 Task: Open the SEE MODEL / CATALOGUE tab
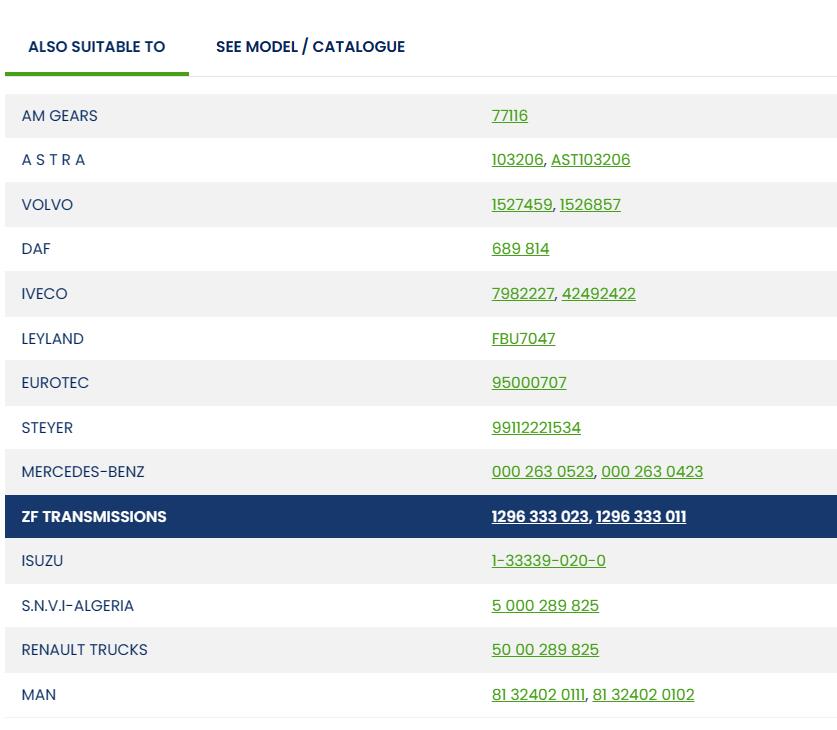pos(310,47)
